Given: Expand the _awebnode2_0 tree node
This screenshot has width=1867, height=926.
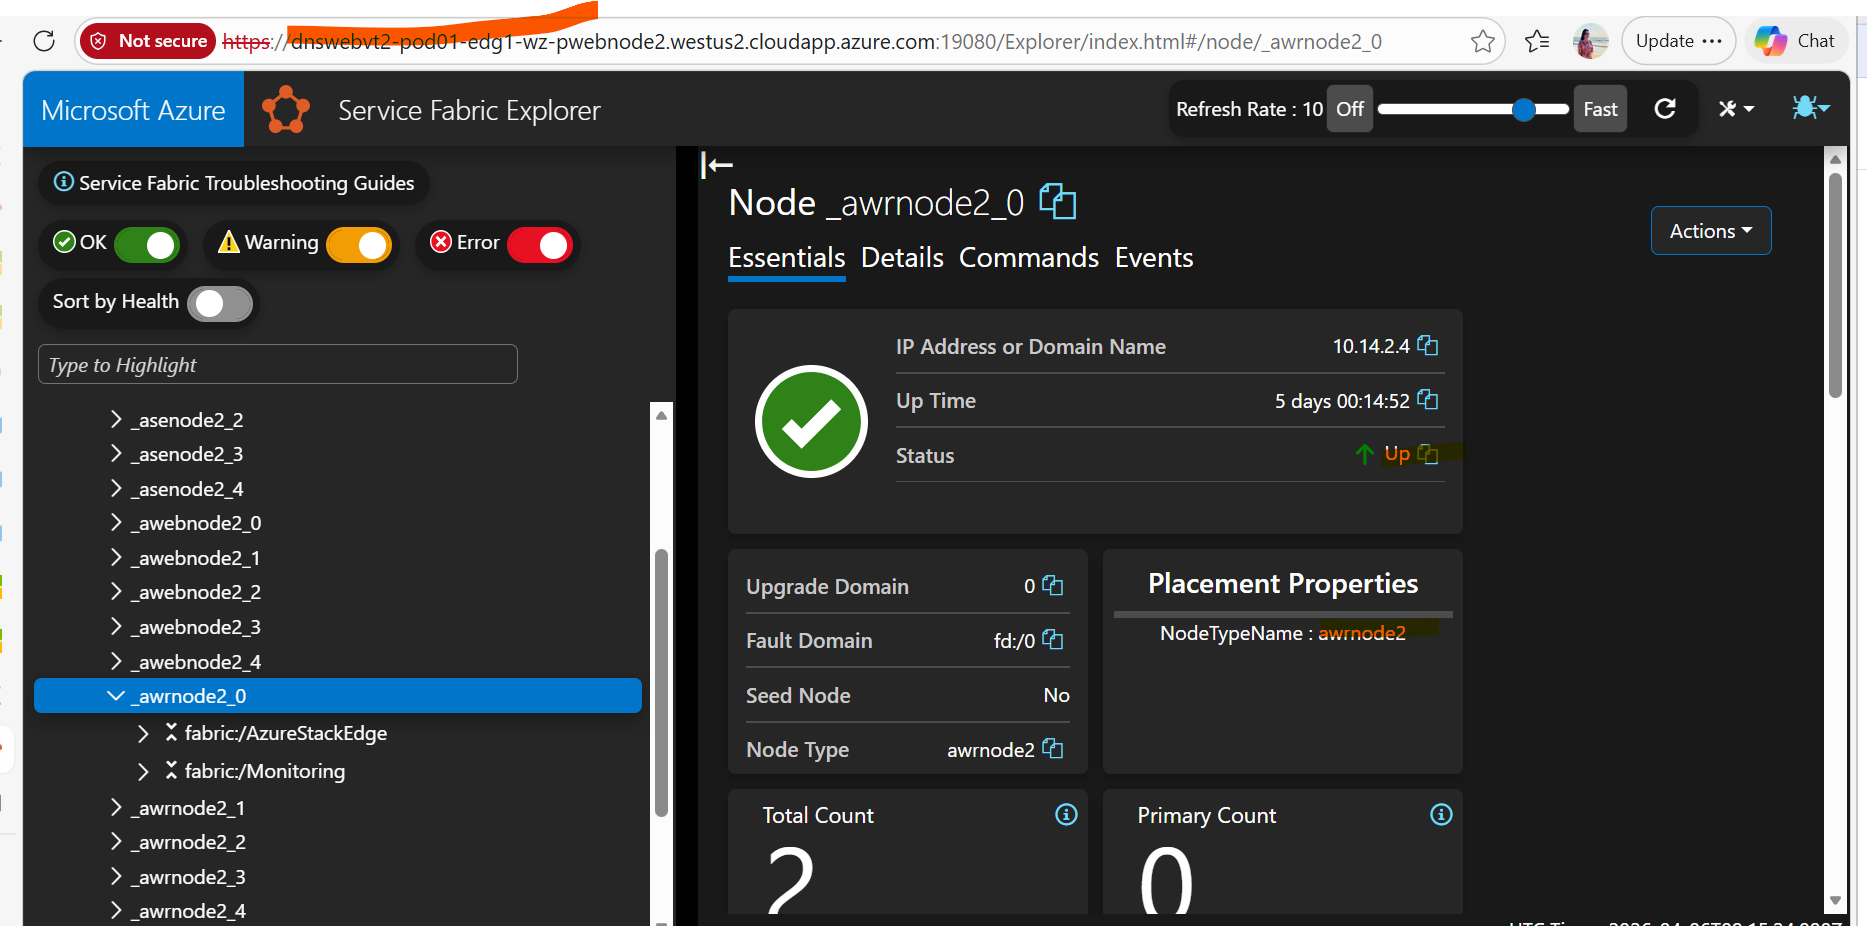Looking at the screenshot, I should pos(116,523).
